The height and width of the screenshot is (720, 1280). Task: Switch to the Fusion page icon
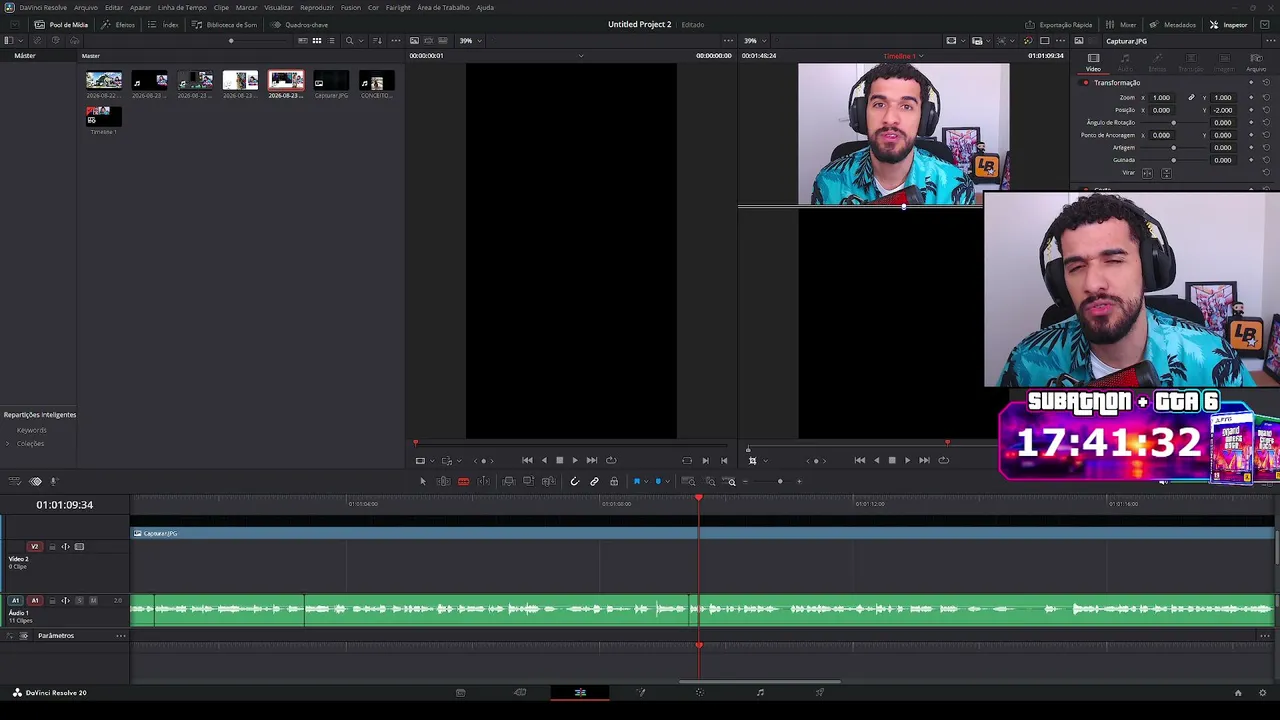[641, 692]
